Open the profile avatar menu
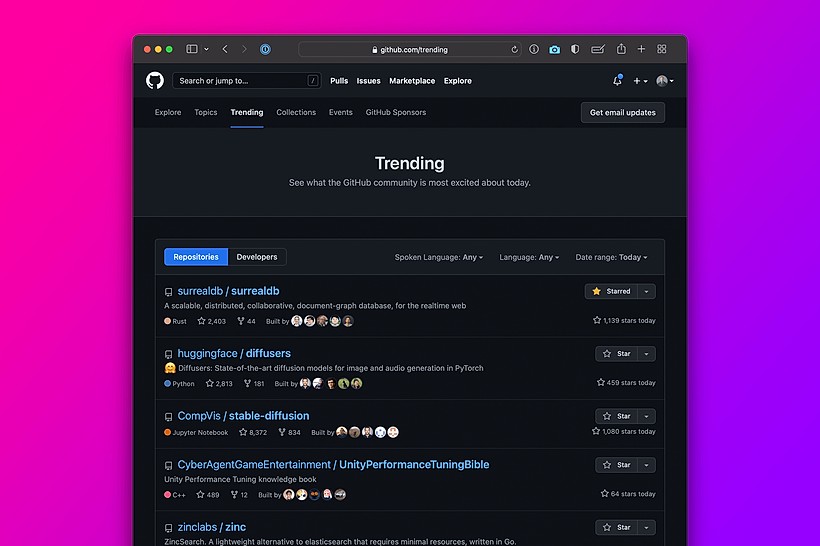The width and height of the screenshot is (820, 546). coord(665,81)
